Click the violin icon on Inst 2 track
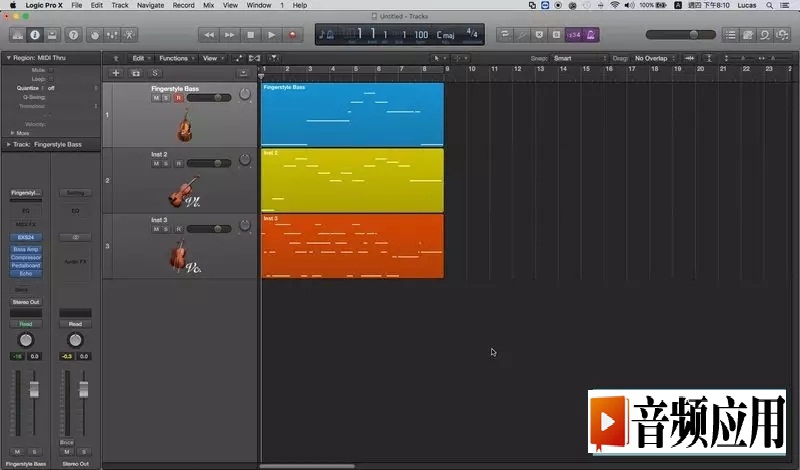Viewport: 800px width, 470px height. 184,191
